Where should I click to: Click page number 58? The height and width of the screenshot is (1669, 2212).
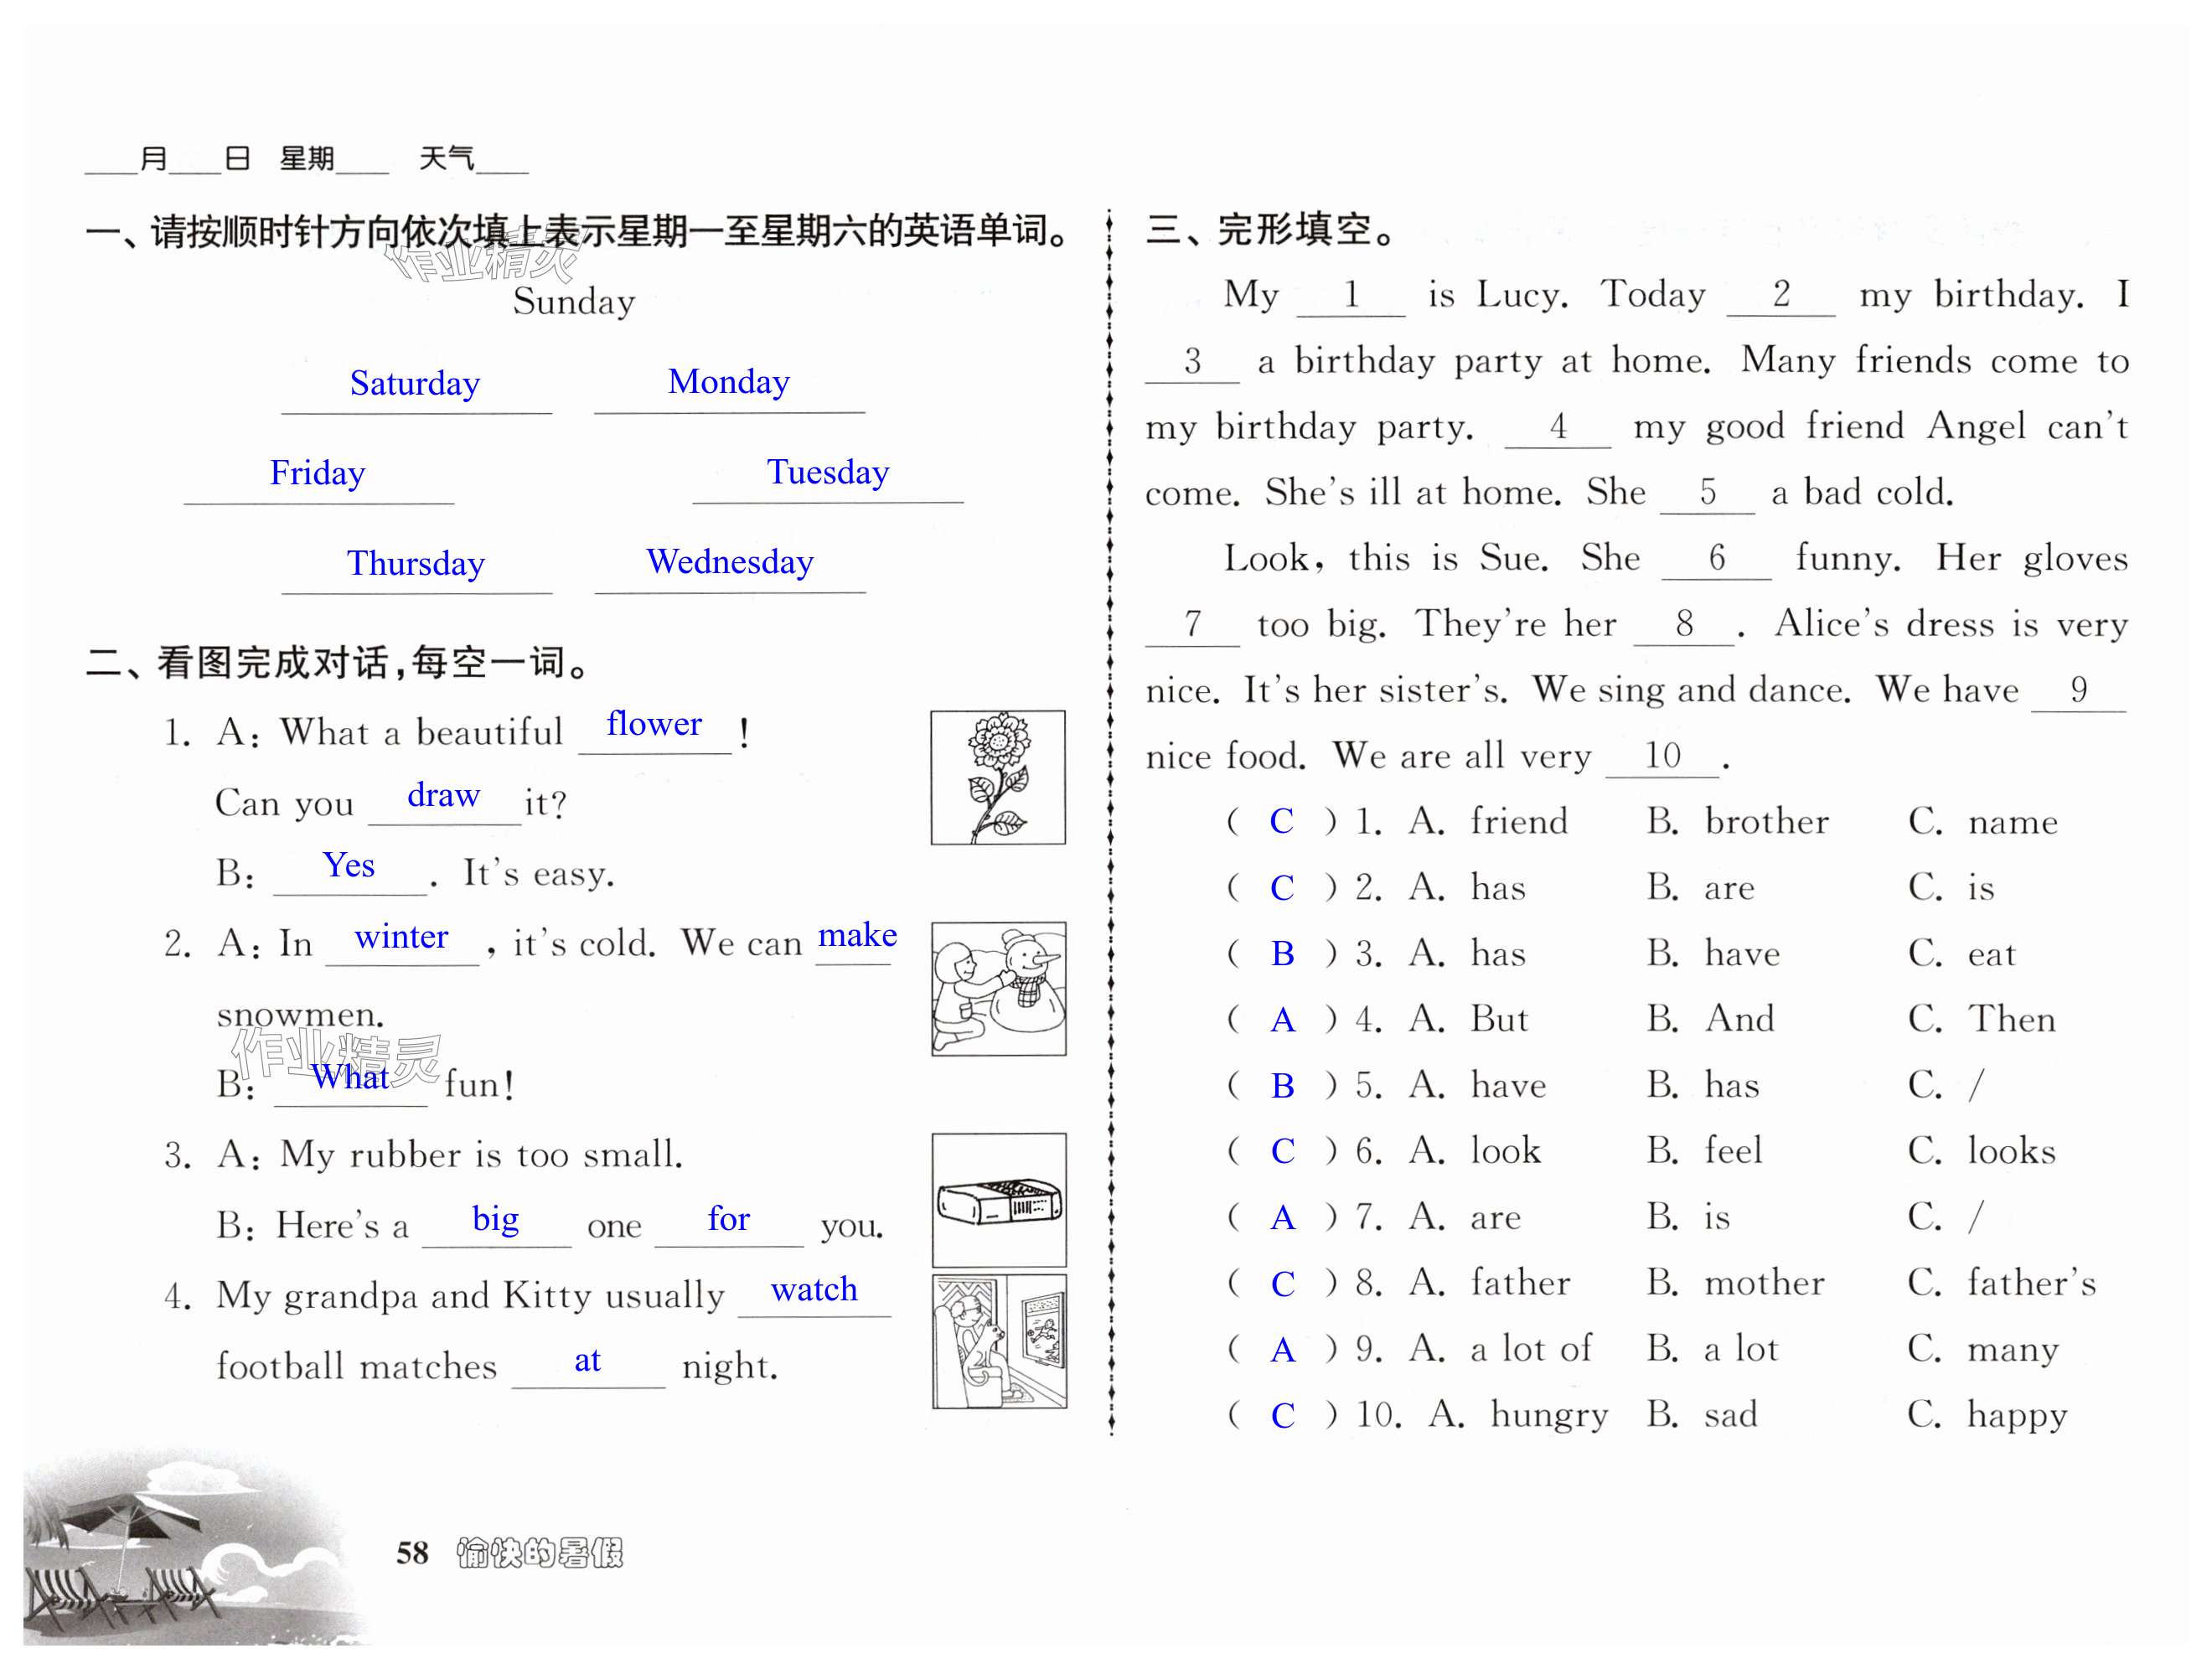click(x=412, y=1553)
